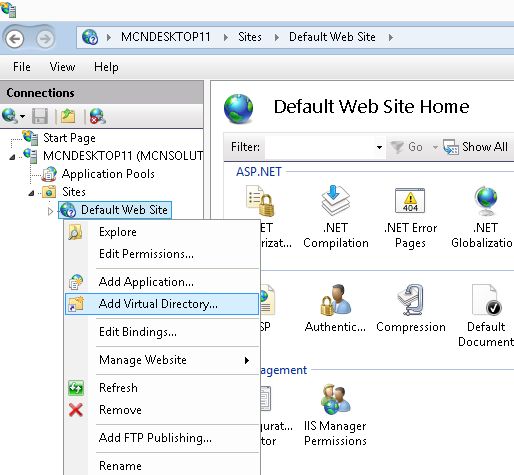Open the View menu
The image size is (514, 475).
point(62,67)
